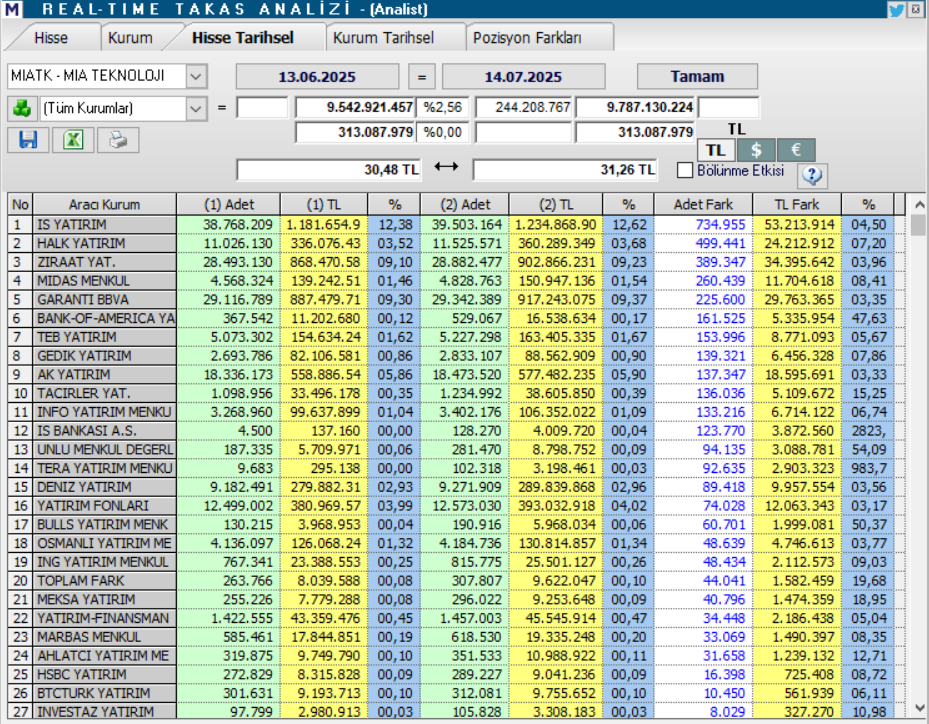Screen dimensions: 929x724
Task: Sort by the (1) TL column header
Action: pos(324,205)
